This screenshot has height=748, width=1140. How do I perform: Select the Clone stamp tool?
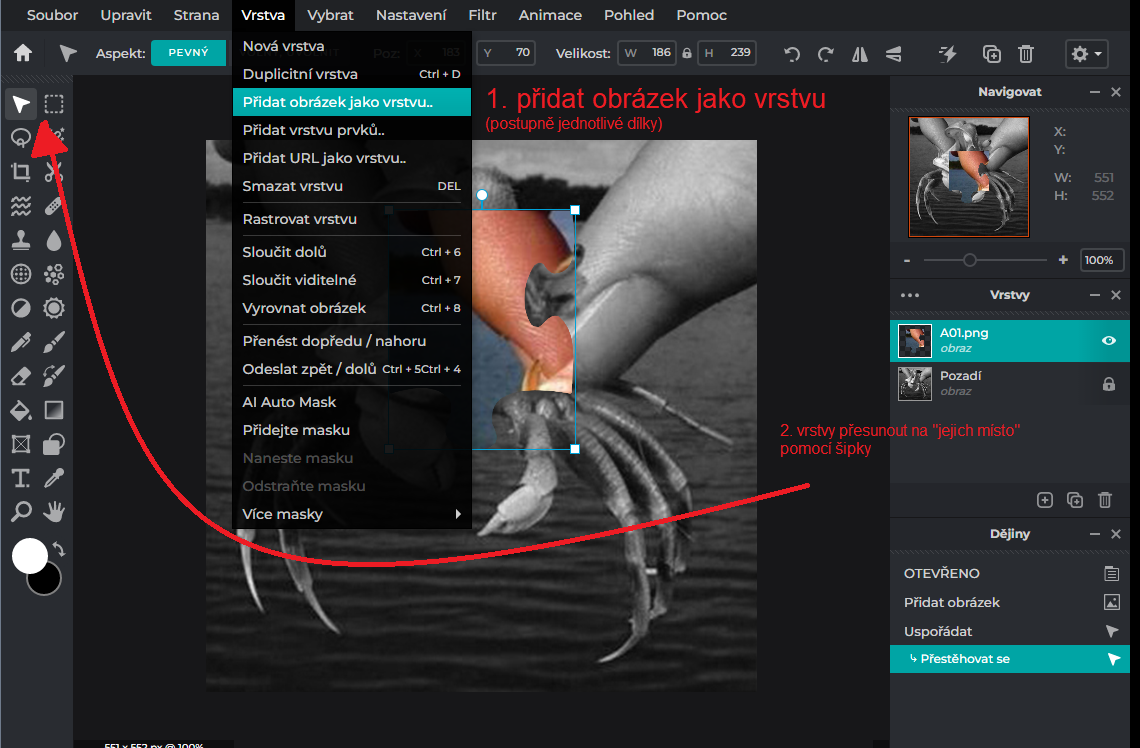(x=21, y=240)
